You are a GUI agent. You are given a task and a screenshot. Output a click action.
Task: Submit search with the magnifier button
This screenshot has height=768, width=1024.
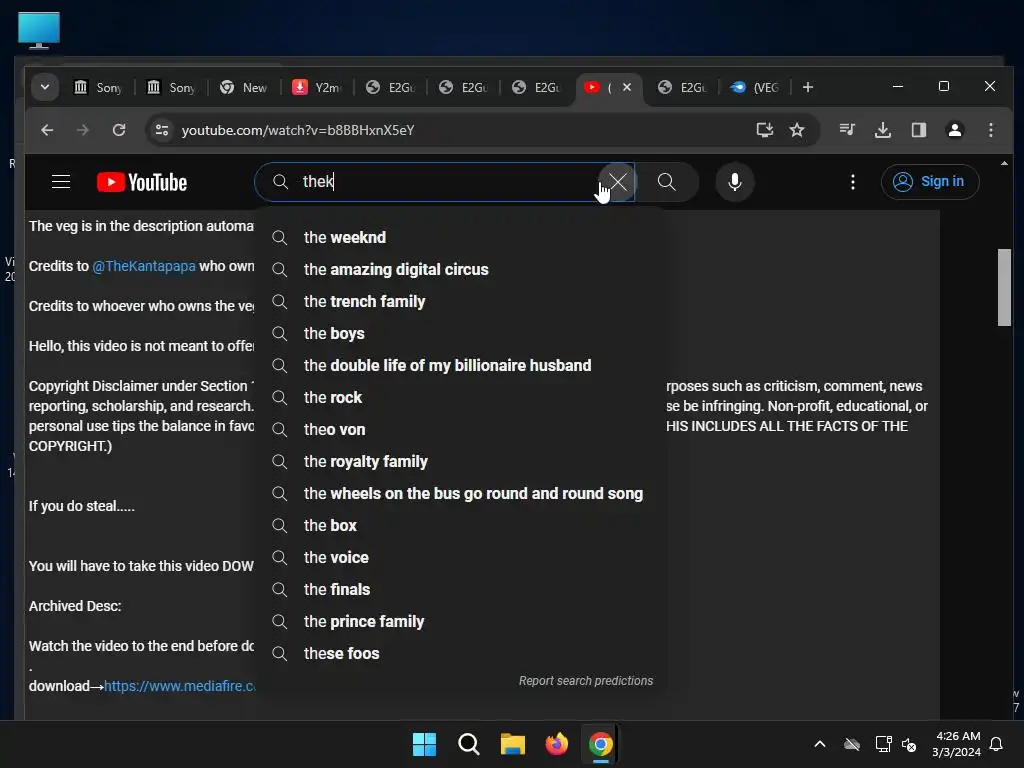(x=666, y=182)
